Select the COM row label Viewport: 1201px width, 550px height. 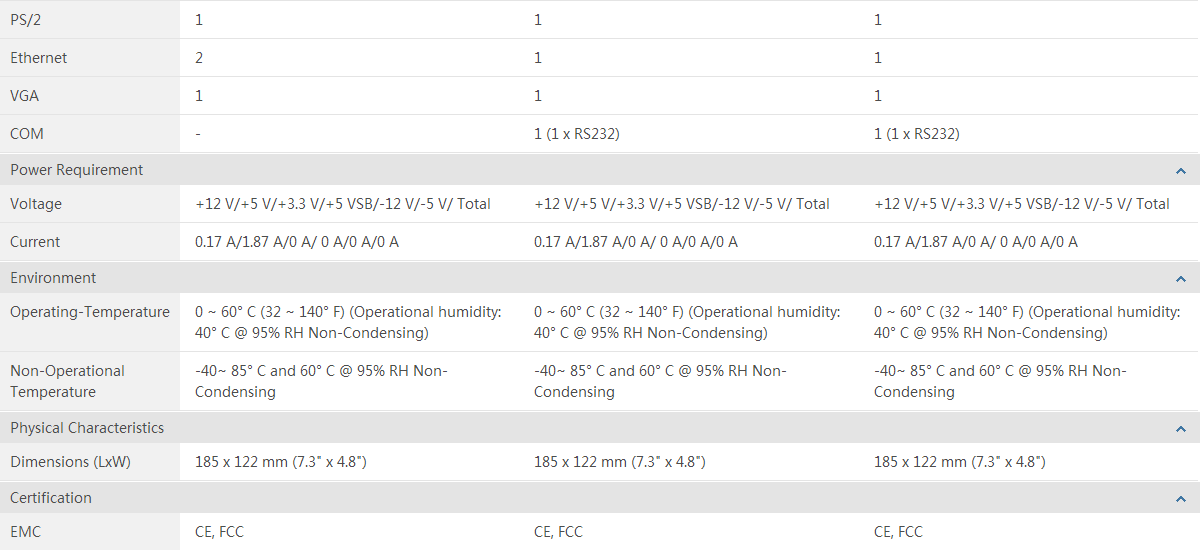(x=27, y=134)
